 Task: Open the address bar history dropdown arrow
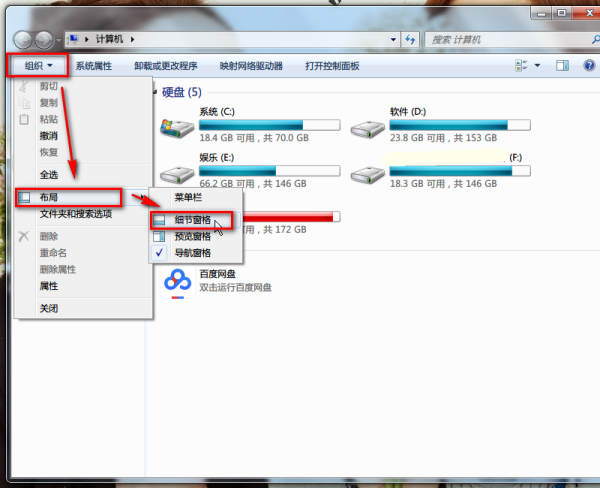point(393,39)
